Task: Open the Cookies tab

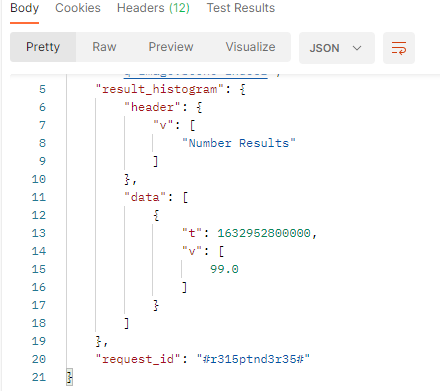Action: coord(78,8)
